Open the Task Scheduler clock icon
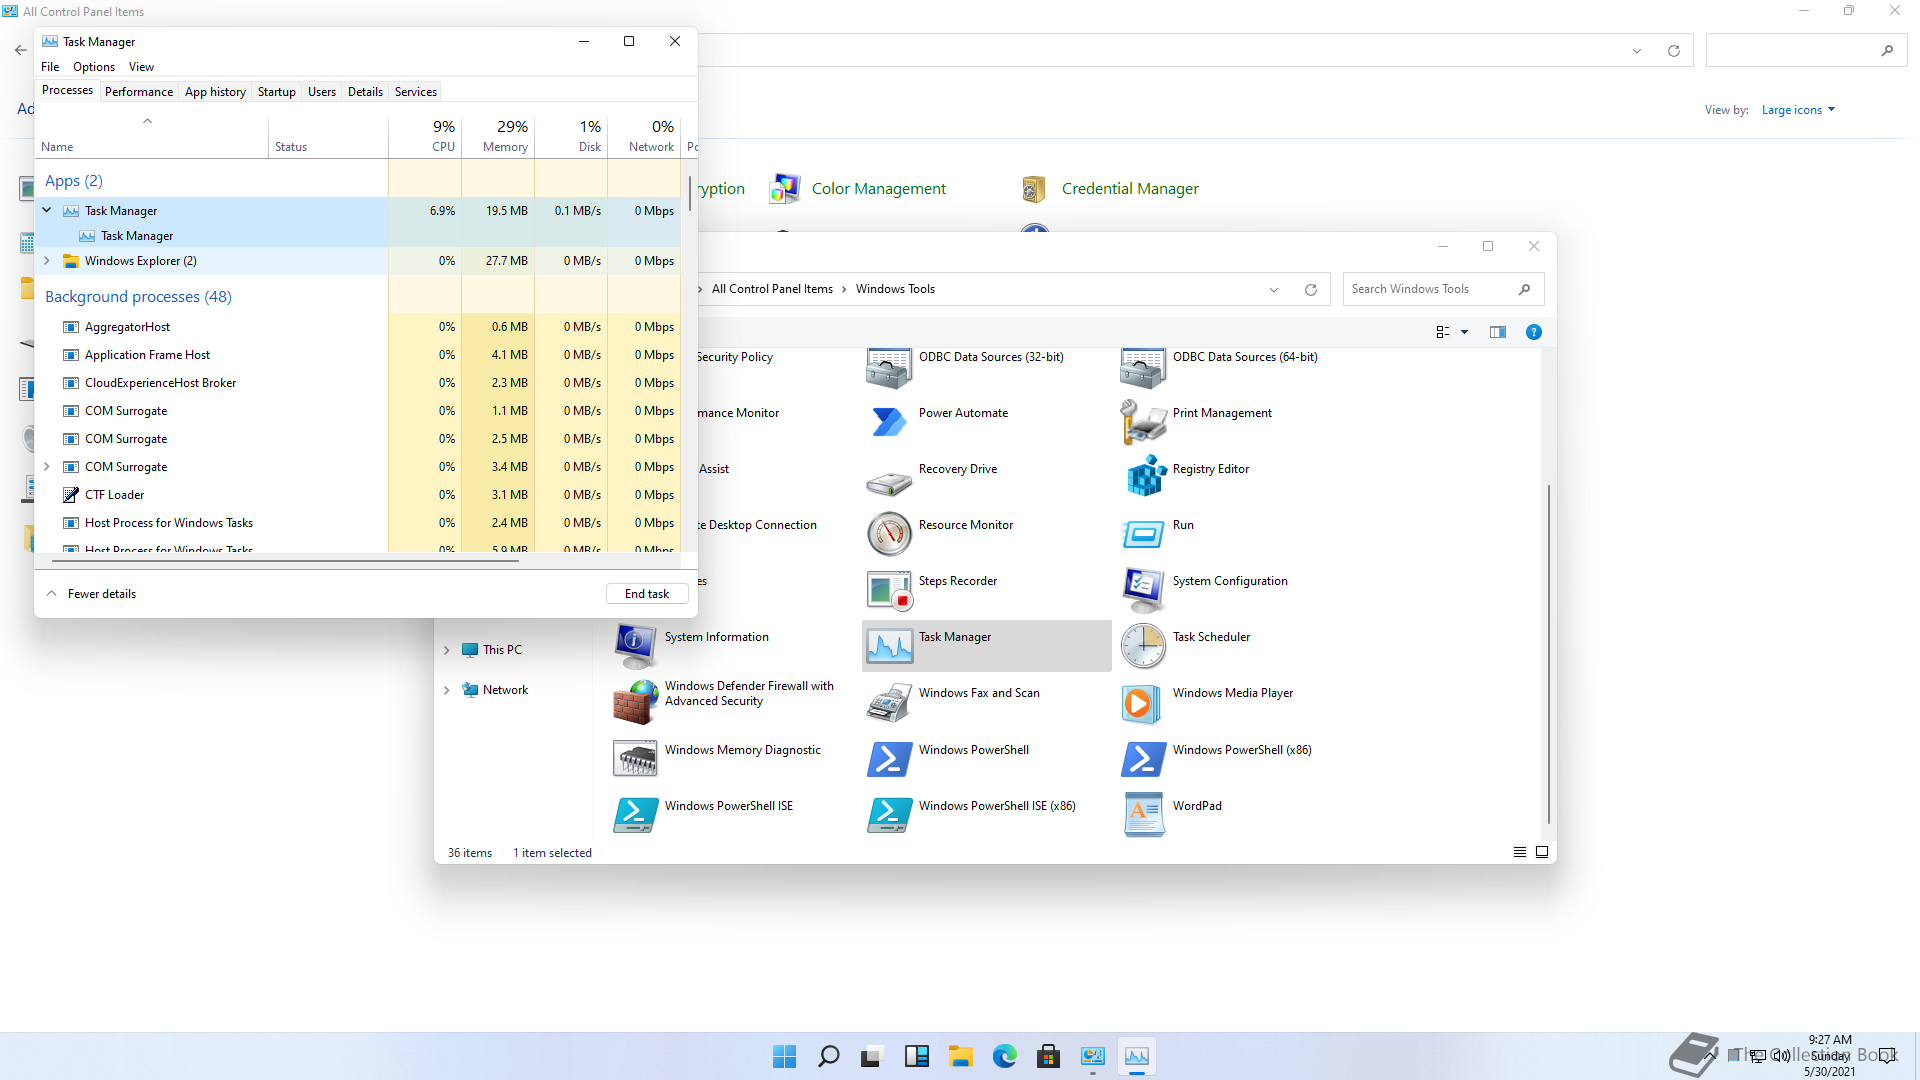 point(1143,646)
